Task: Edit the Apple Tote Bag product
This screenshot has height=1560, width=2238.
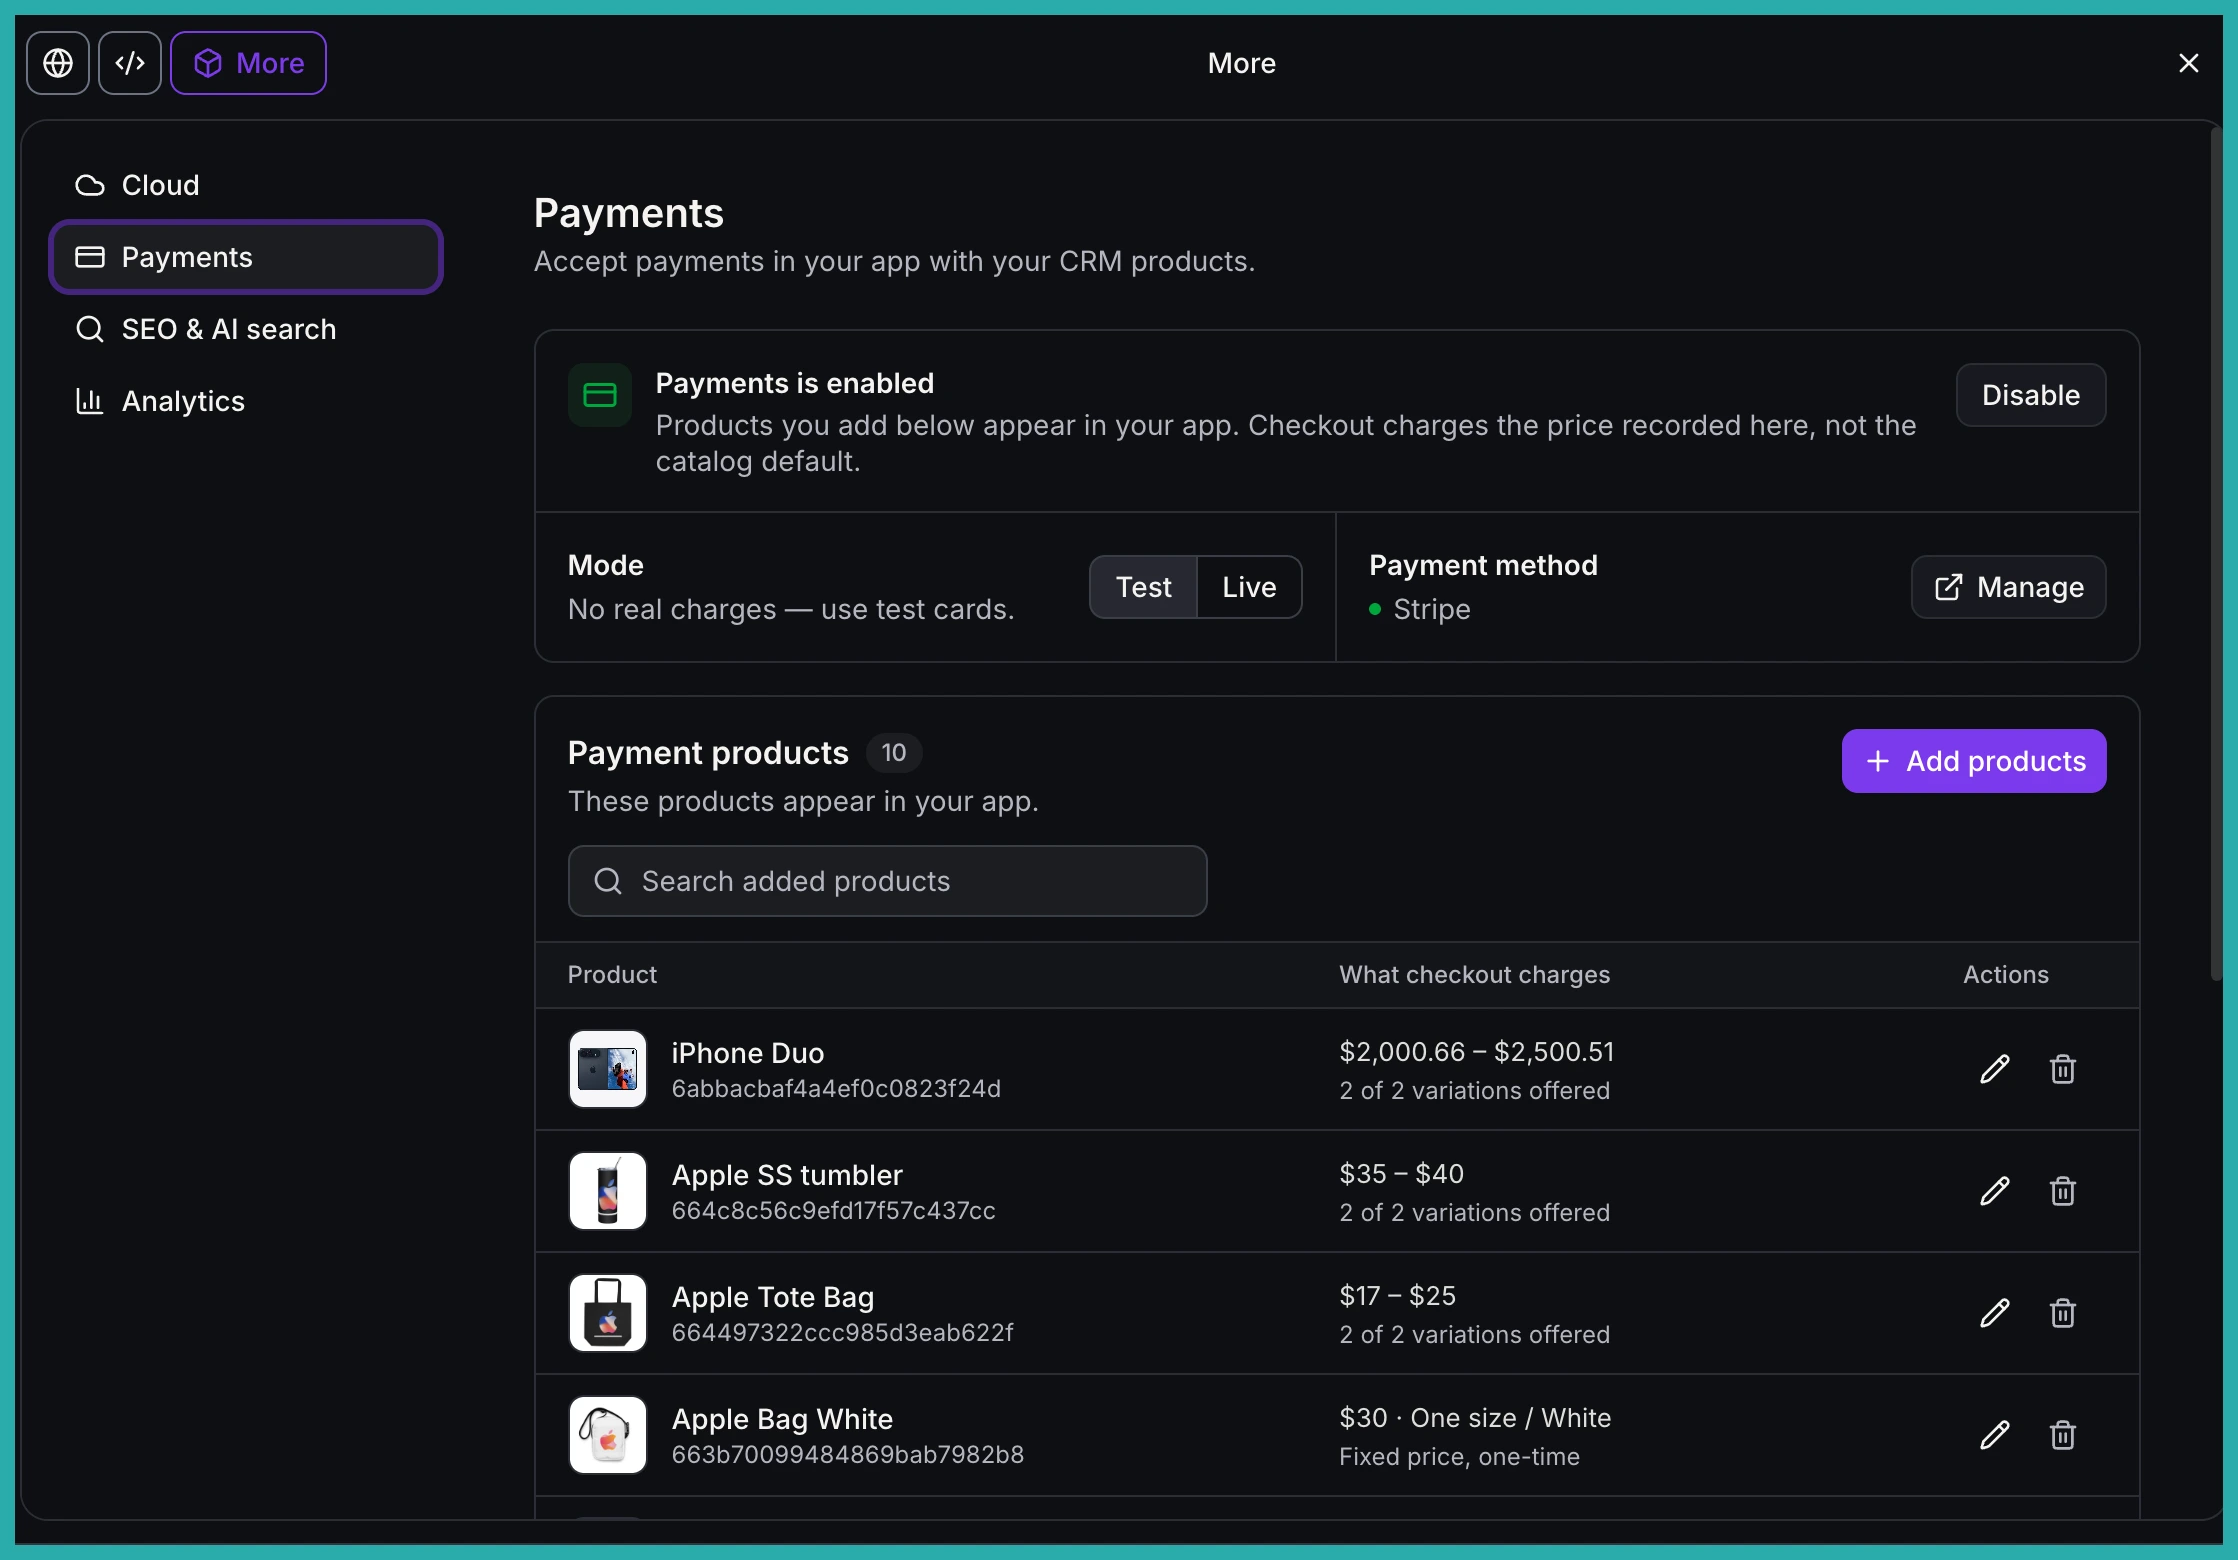Action: click(x=1995, y=1313)
